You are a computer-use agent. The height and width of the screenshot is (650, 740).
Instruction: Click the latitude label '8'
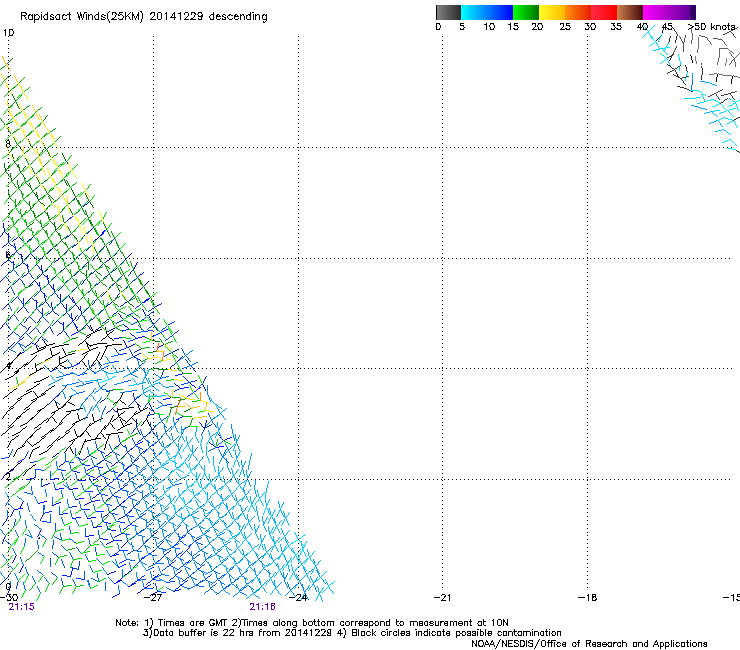(8, 144)
